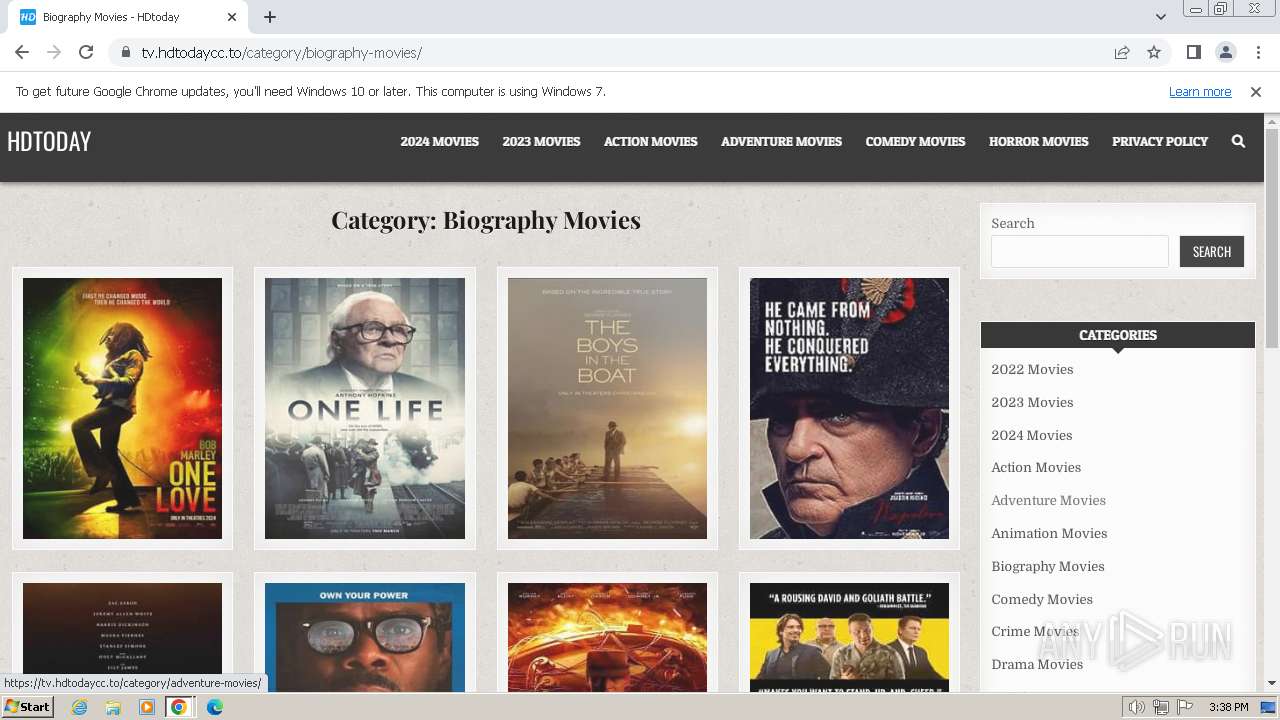This screenshot has height=720, width=1280.
Task: Open Adventure Movies category in sidebar
Action: tap(1048, 500)
